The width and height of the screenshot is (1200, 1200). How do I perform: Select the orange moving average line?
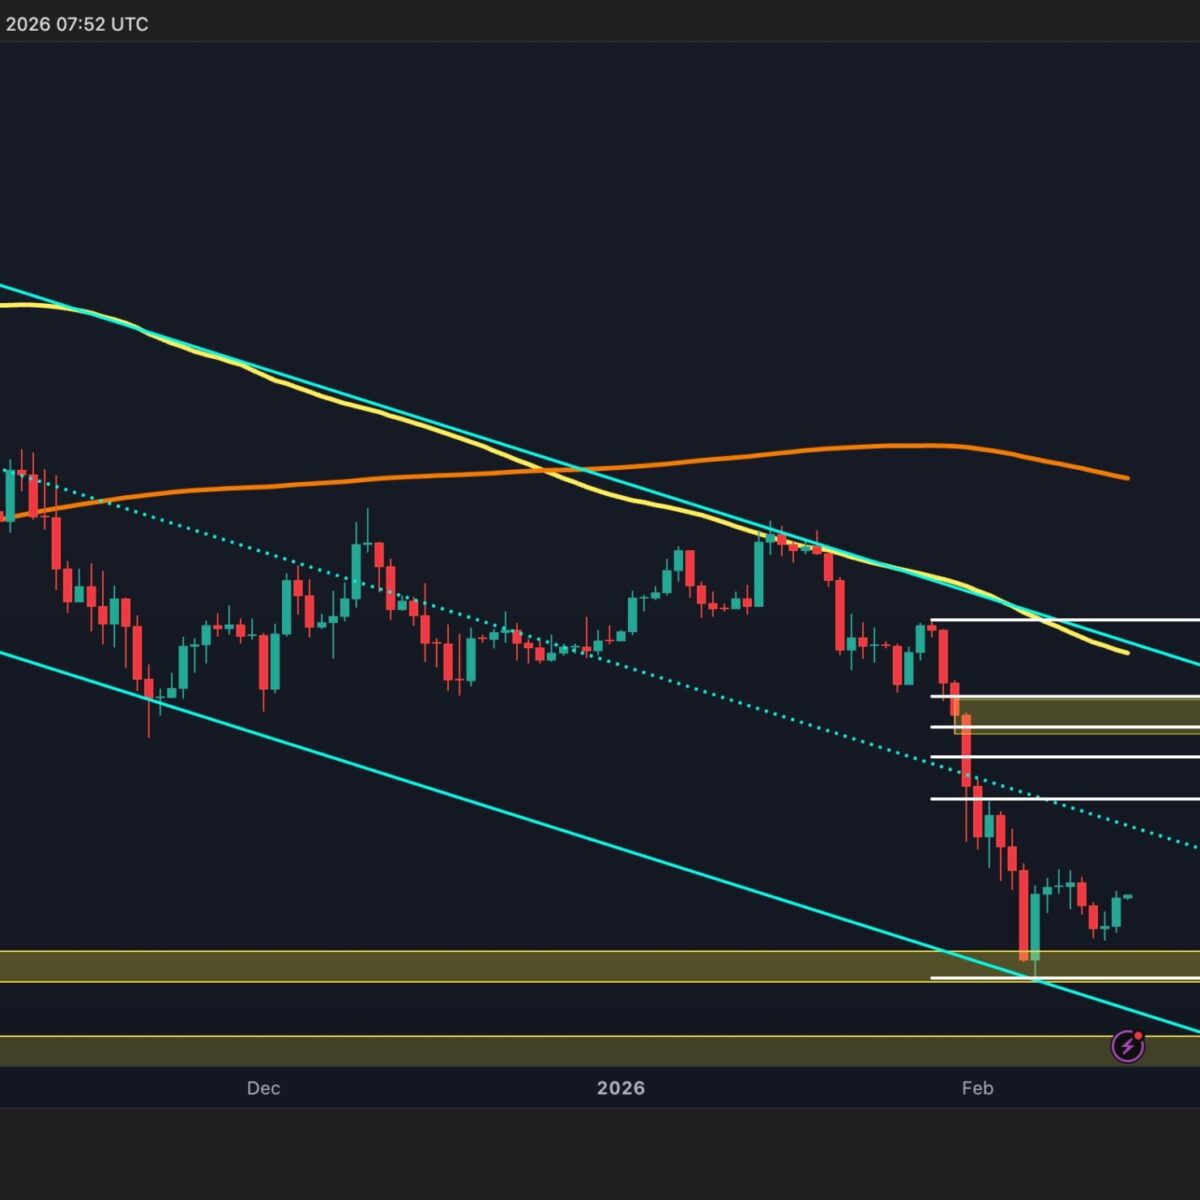(x=700, y=461)
